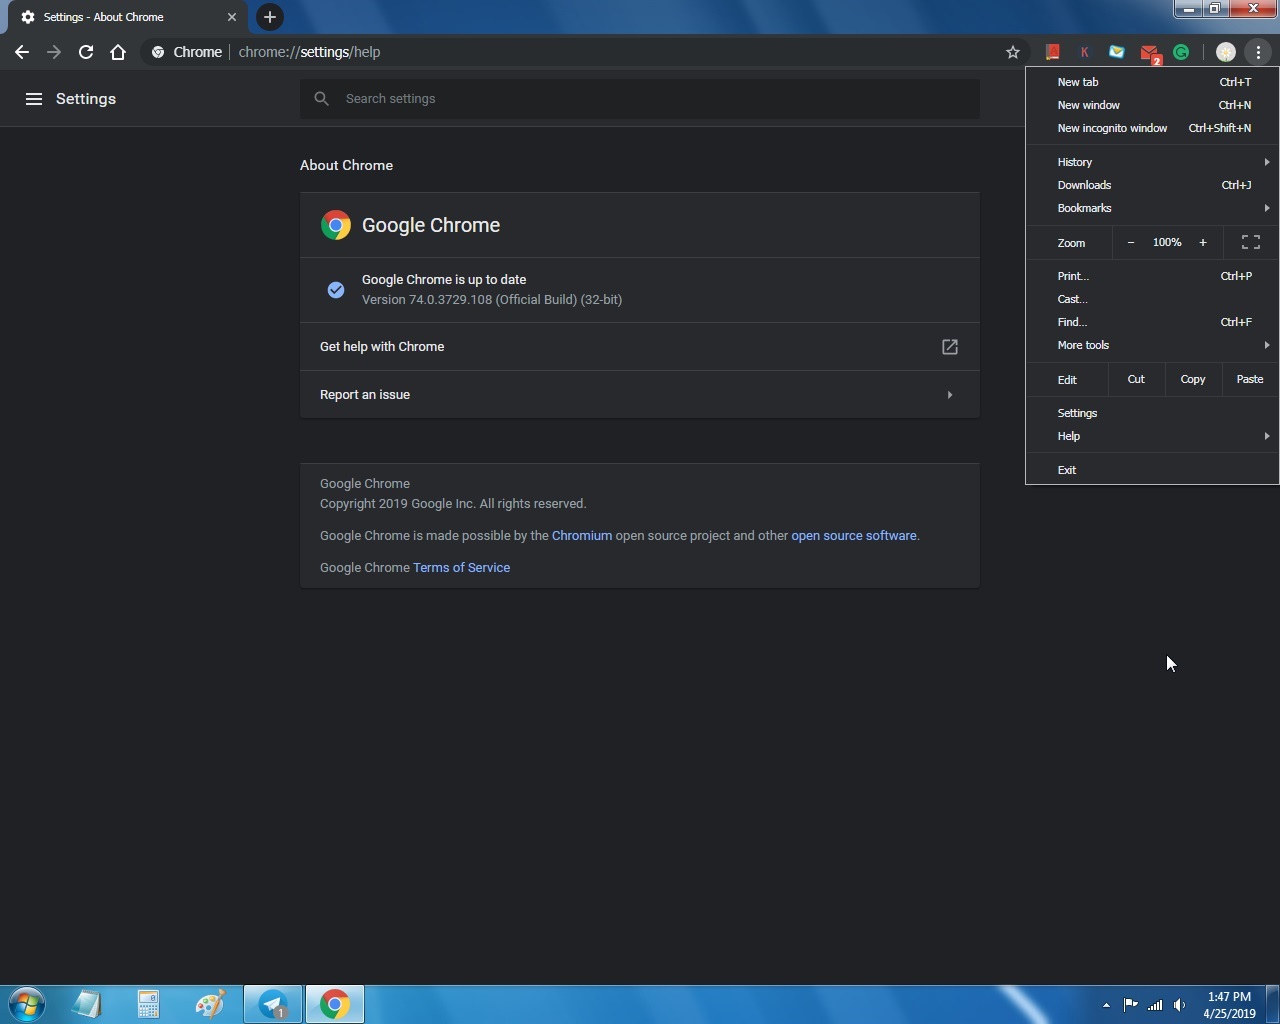Bookmark this page with the star icon
1280x1024 pixels.
1013,52
